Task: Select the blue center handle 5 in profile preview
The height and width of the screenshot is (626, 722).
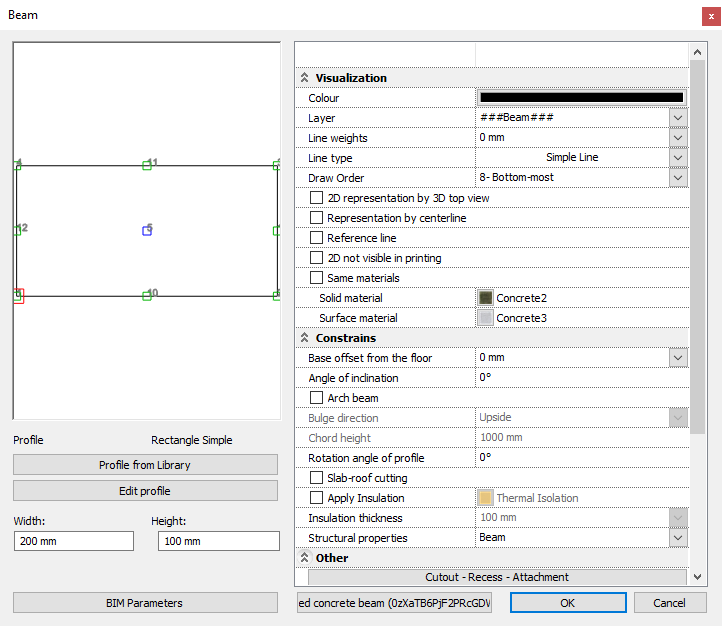Action: click(147, 231)
